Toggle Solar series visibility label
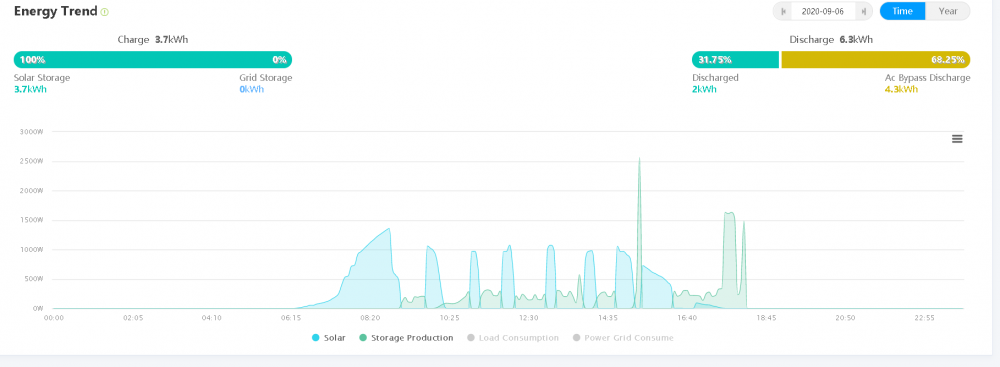This screenshot has width=1000, height=367. 335,338
